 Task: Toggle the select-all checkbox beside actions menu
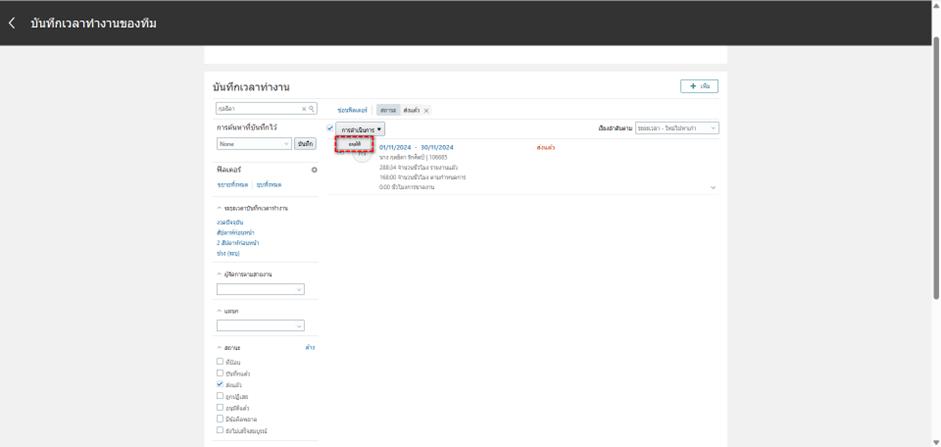[331, 129]
